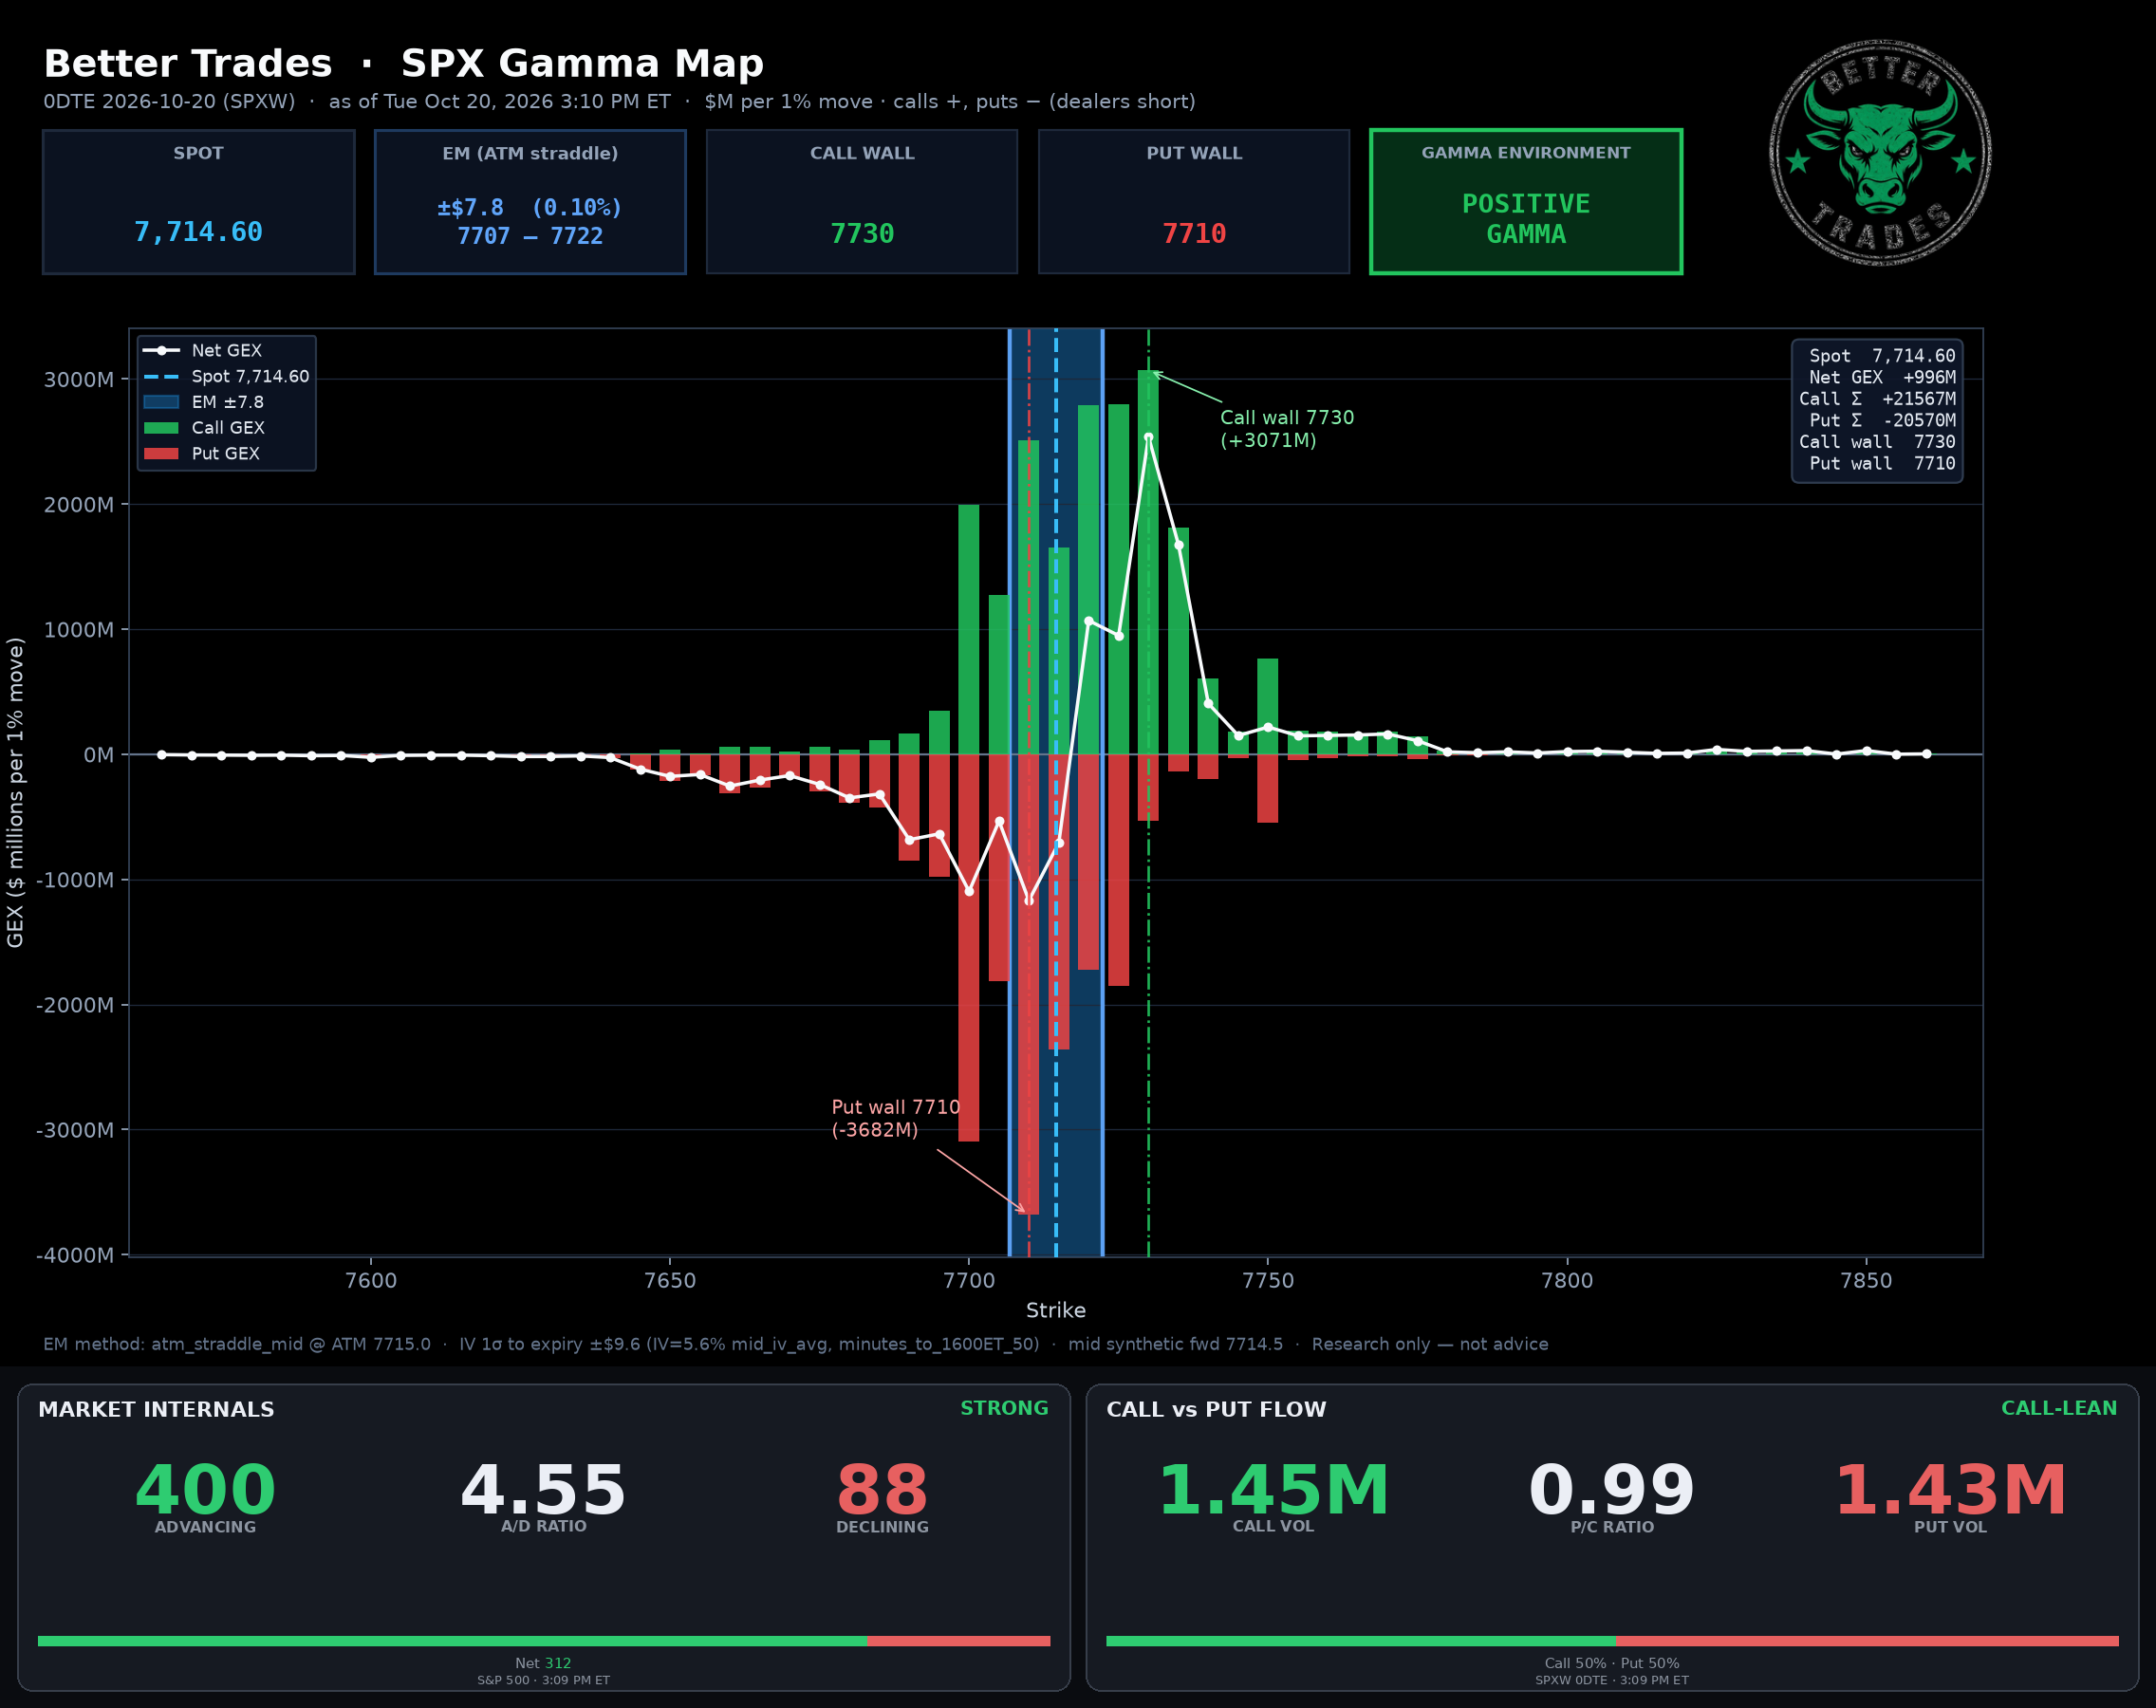Select the SPOT 7,714.60 card

coord(199,202)
